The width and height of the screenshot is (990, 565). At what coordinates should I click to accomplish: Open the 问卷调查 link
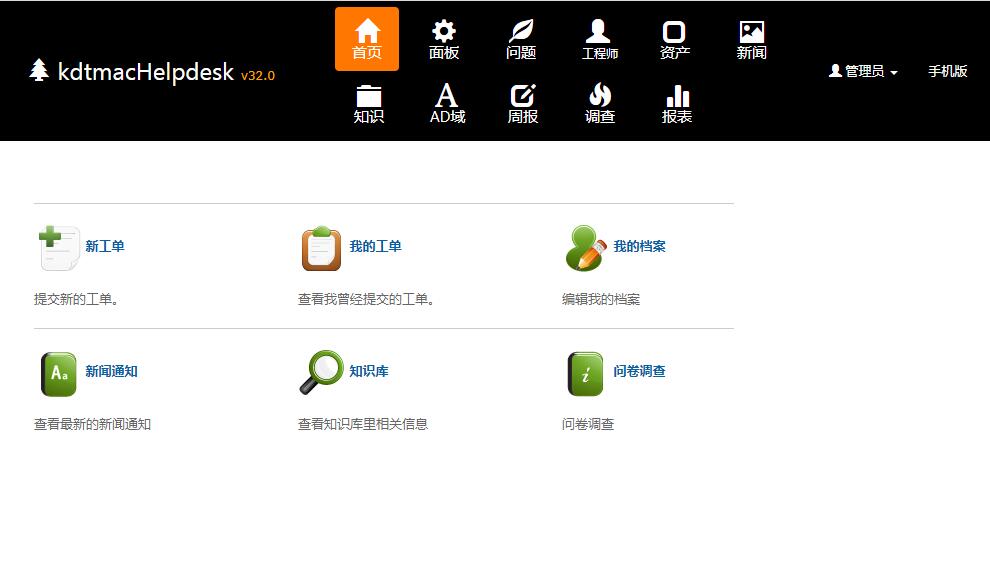[x=640, y=371]
